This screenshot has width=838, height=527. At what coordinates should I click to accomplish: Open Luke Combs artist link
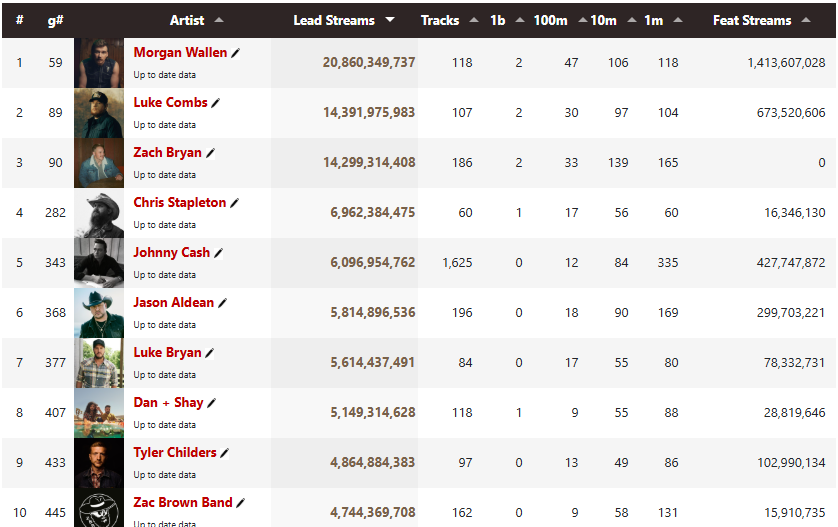click(x=170, y=103)
